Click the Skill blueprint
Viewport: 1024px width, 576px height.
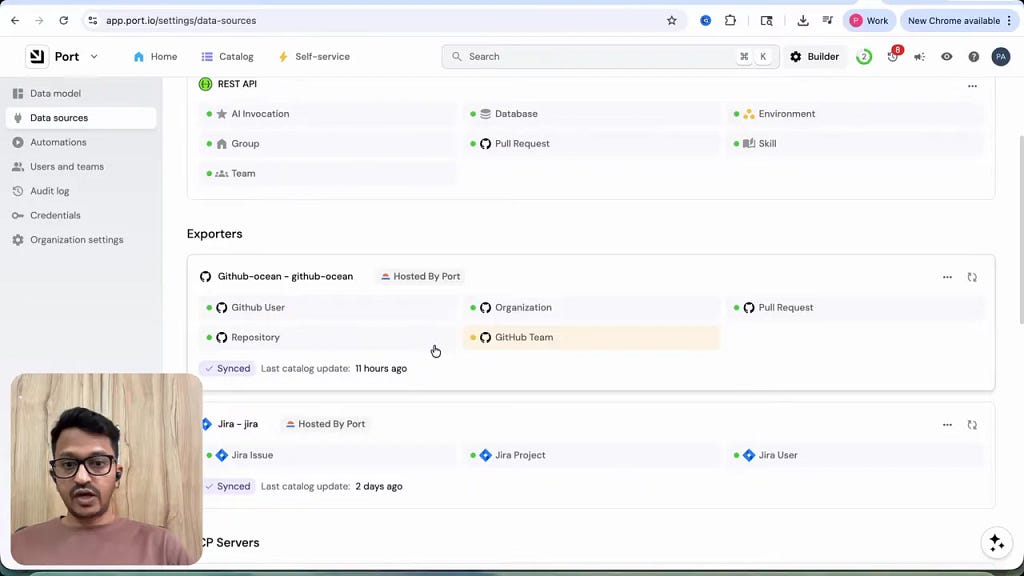(855, 144)
